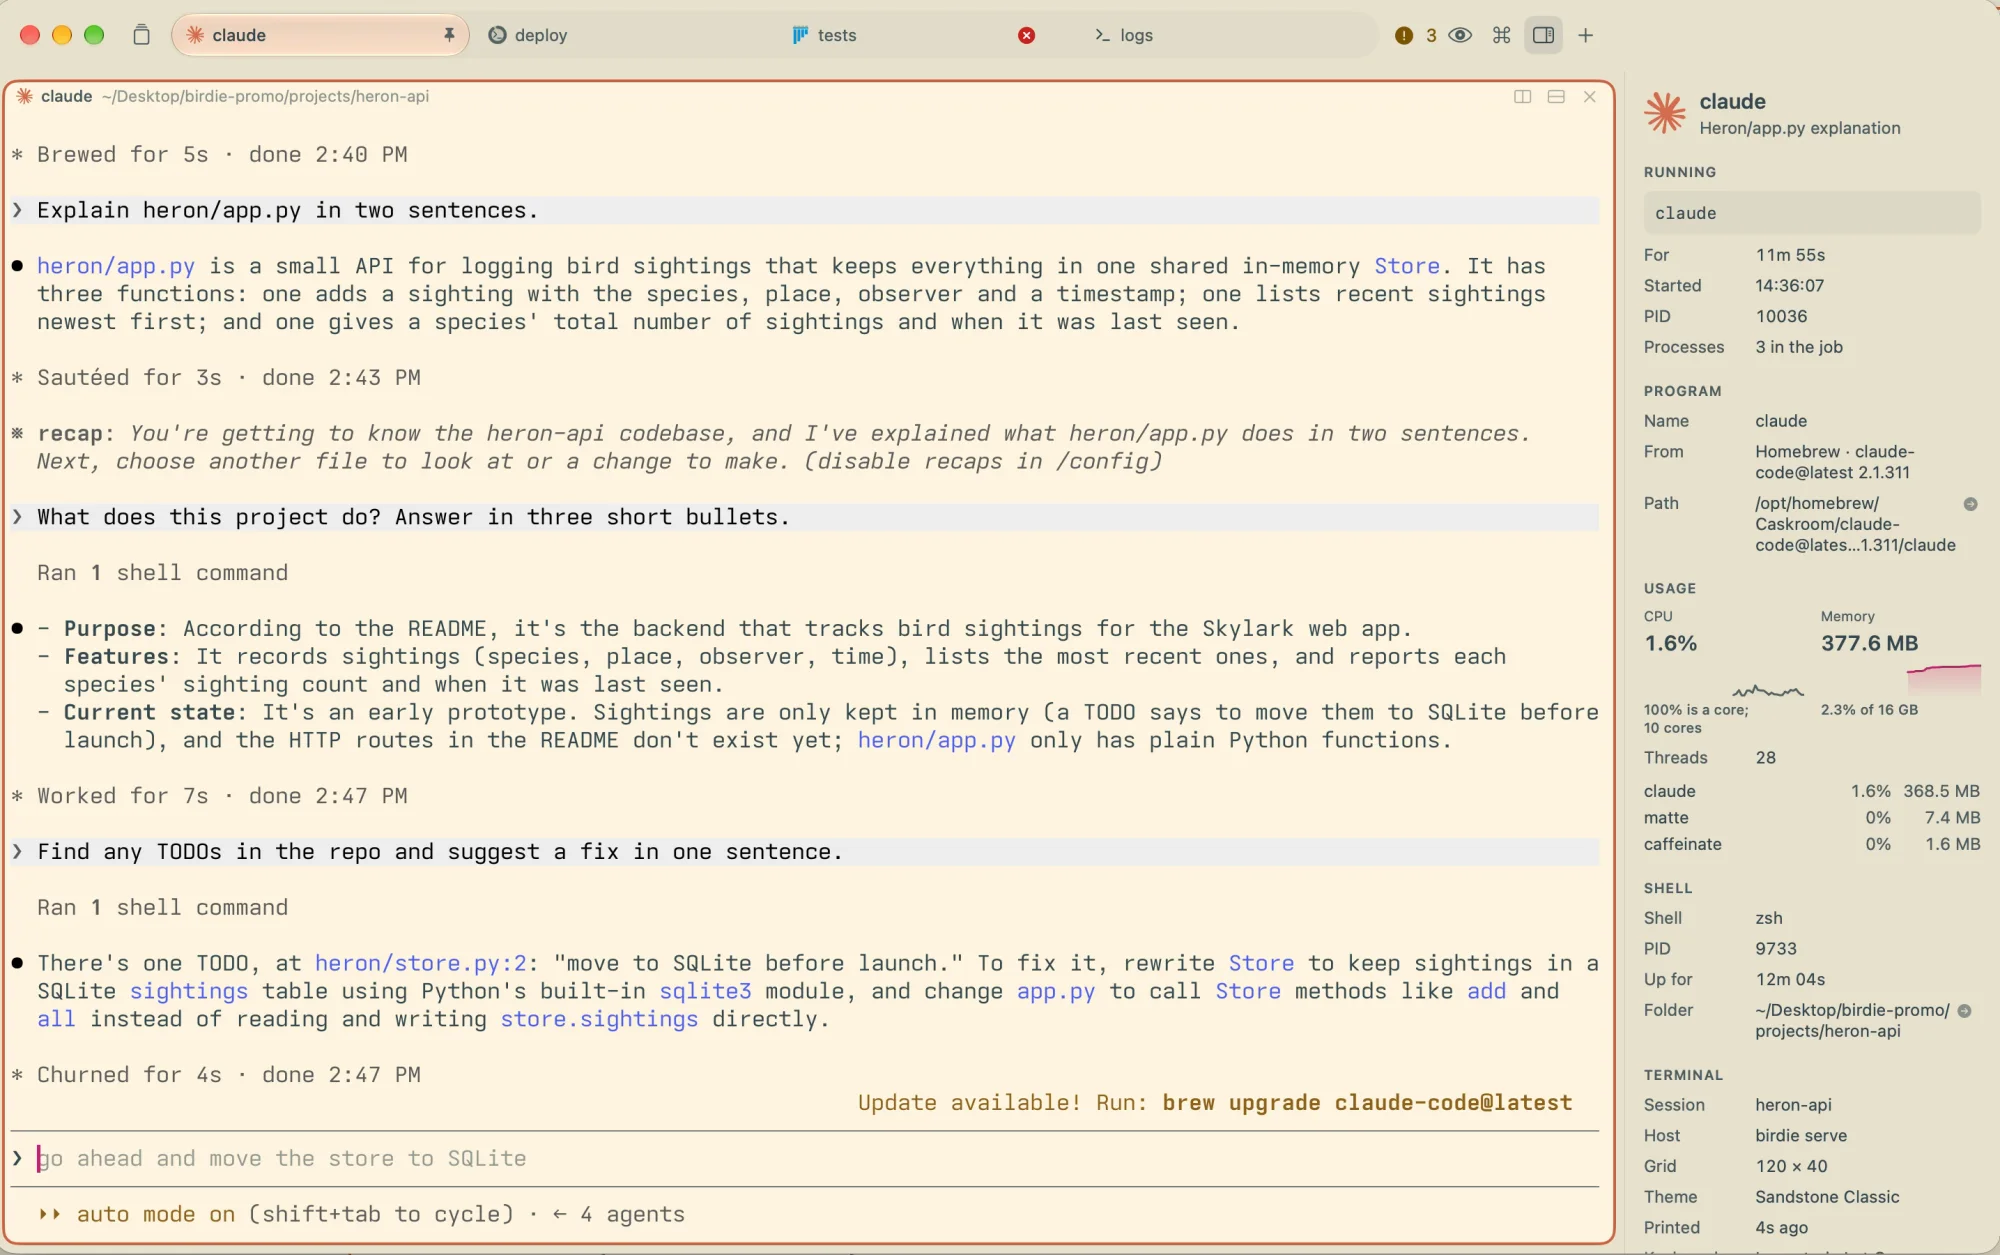
Task: Open the heron/app.py link in first answer
Action: pos(116,266)
